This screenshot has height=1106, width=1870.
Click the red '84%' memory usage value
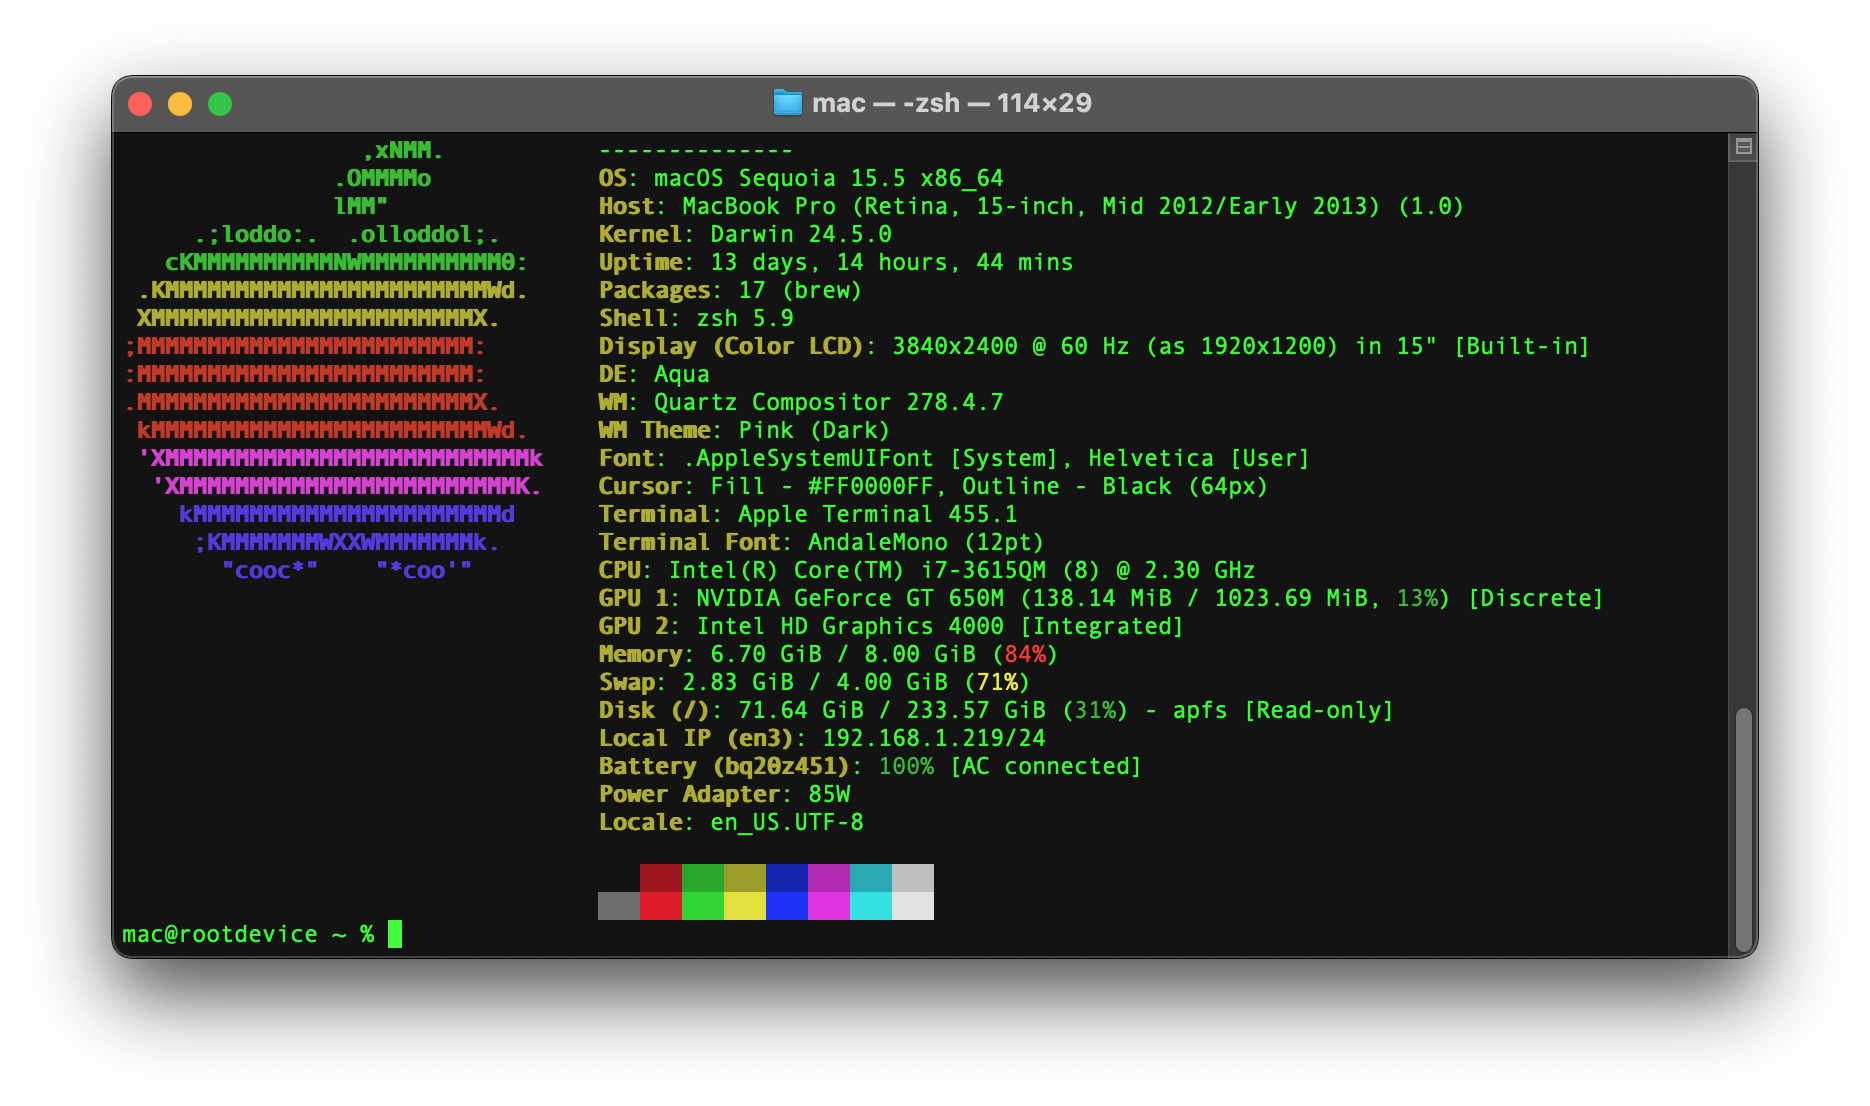click(x=1025, y=654)
